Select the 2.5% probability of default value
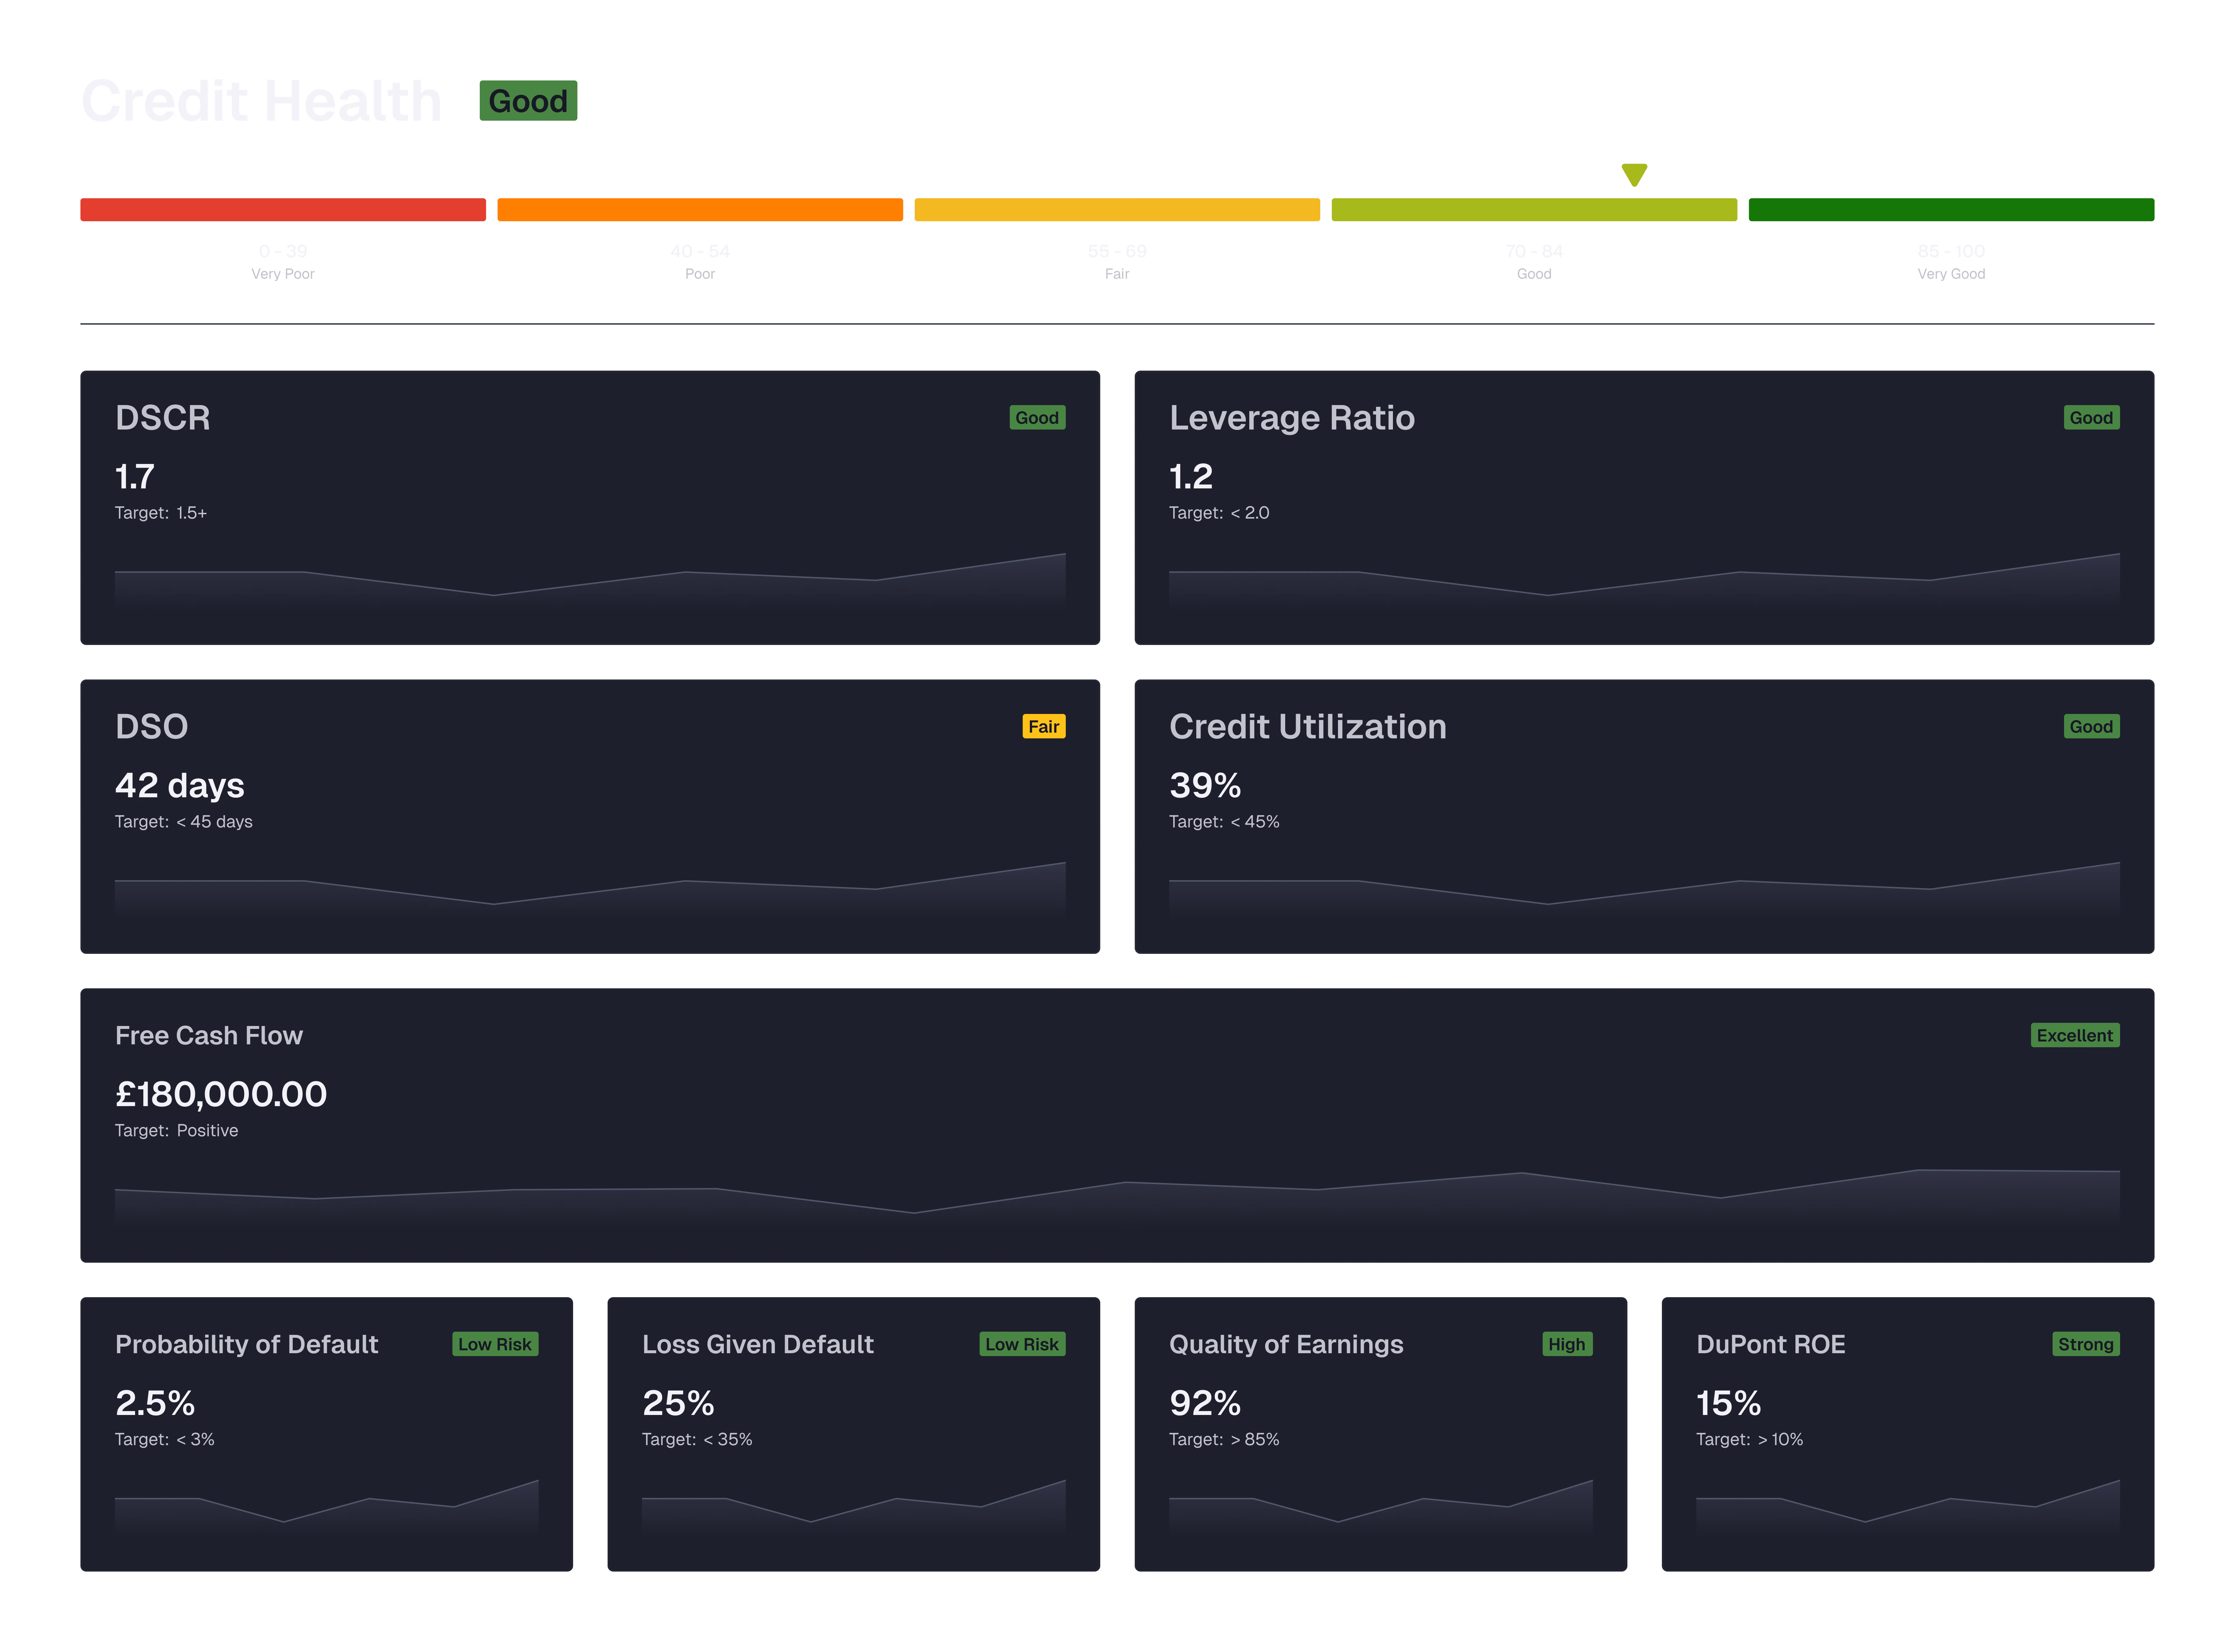Screen dimensions: 2235x1652 pos(155,1404)
